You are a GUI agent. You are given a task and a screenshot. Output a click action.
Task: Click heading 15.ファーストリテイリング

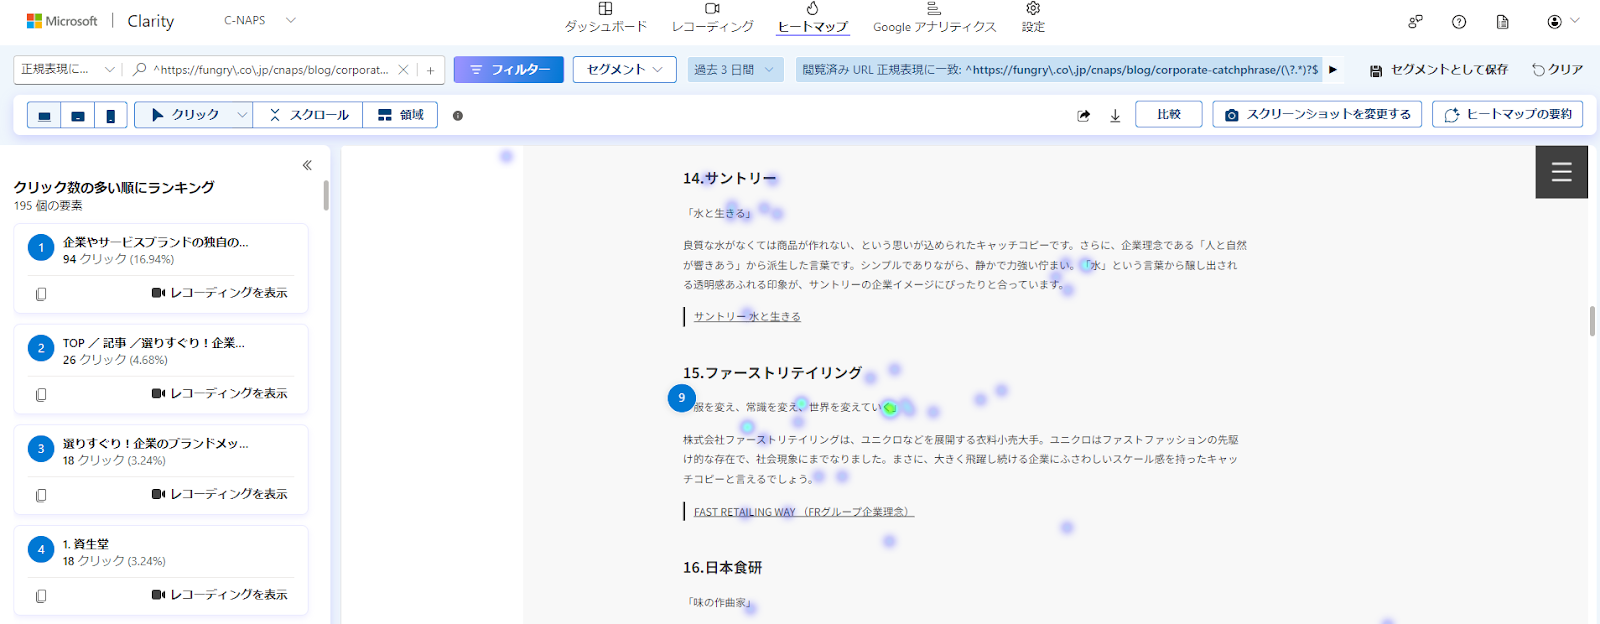pyautogui.click(x=772, y=373)
